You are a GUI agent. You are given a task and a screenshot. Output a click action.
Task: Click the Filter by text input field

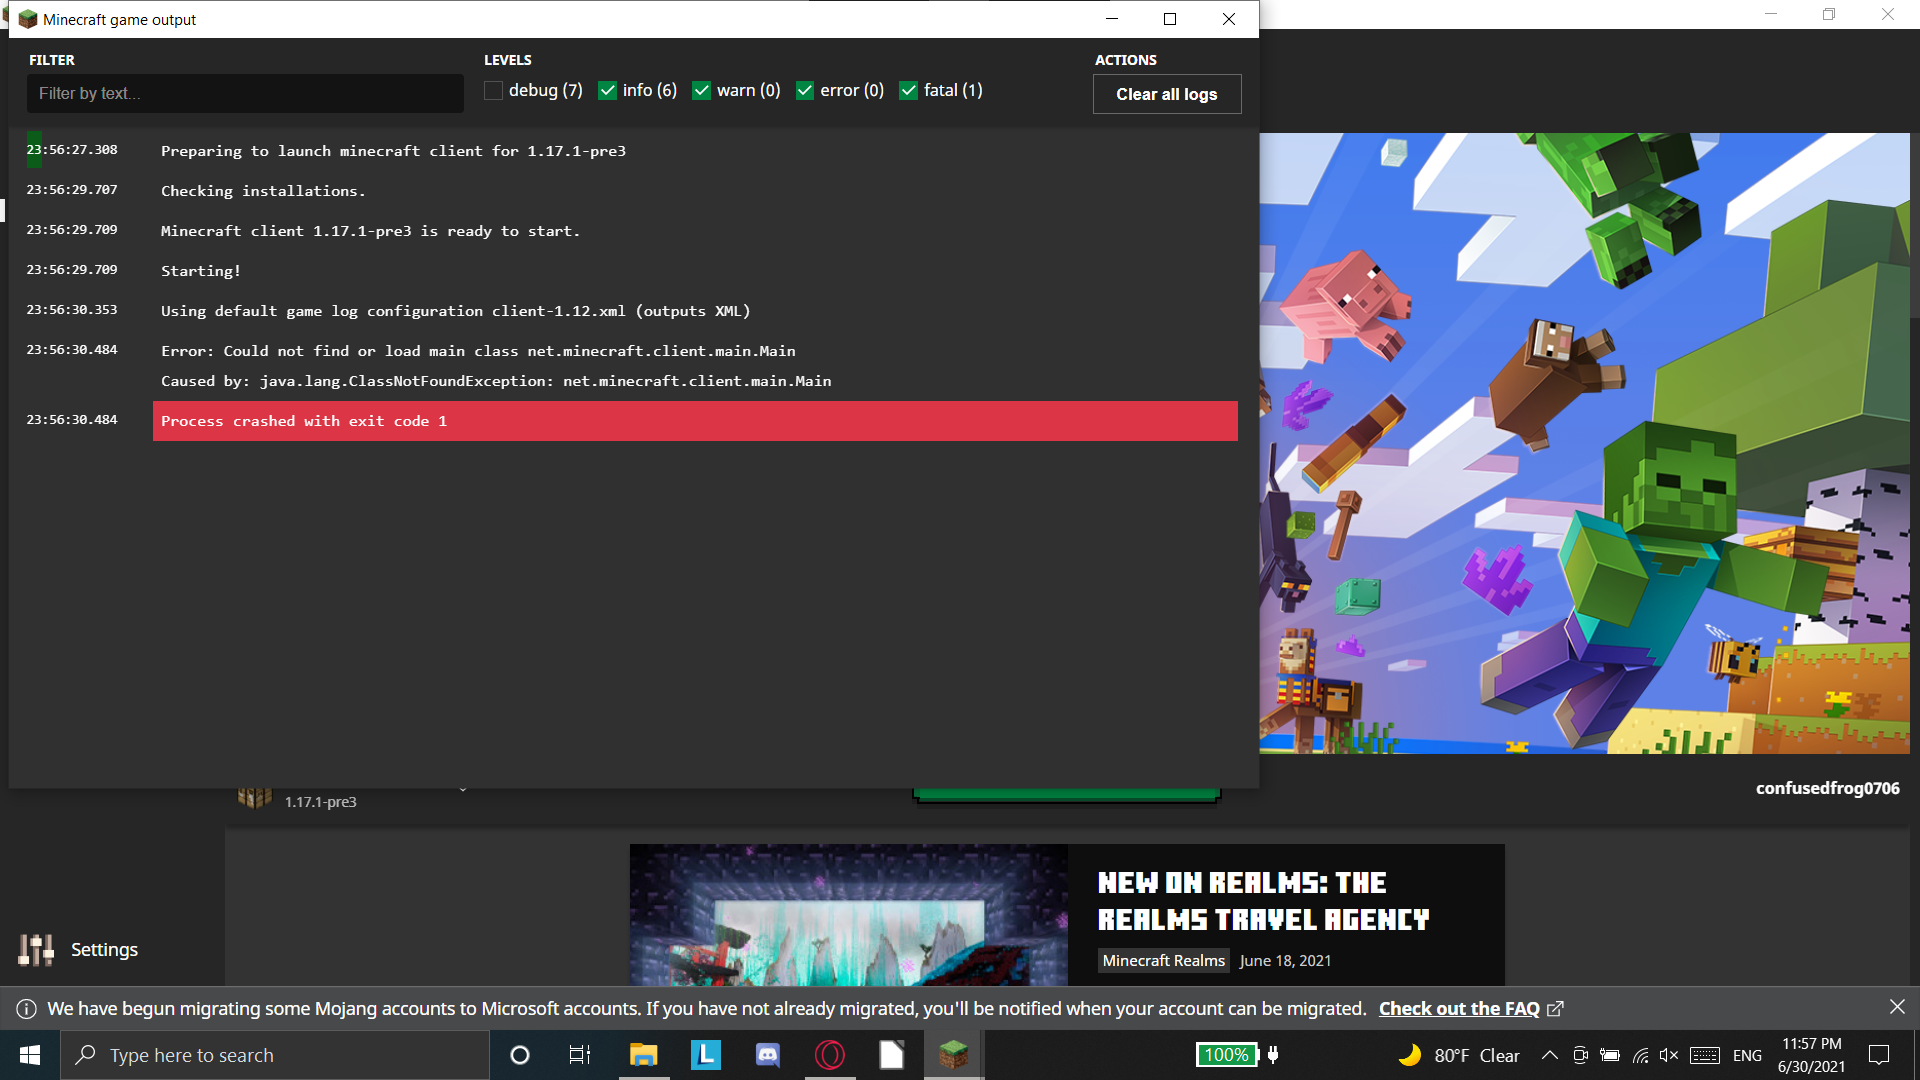pyautogui.click(x=245, y=93)
